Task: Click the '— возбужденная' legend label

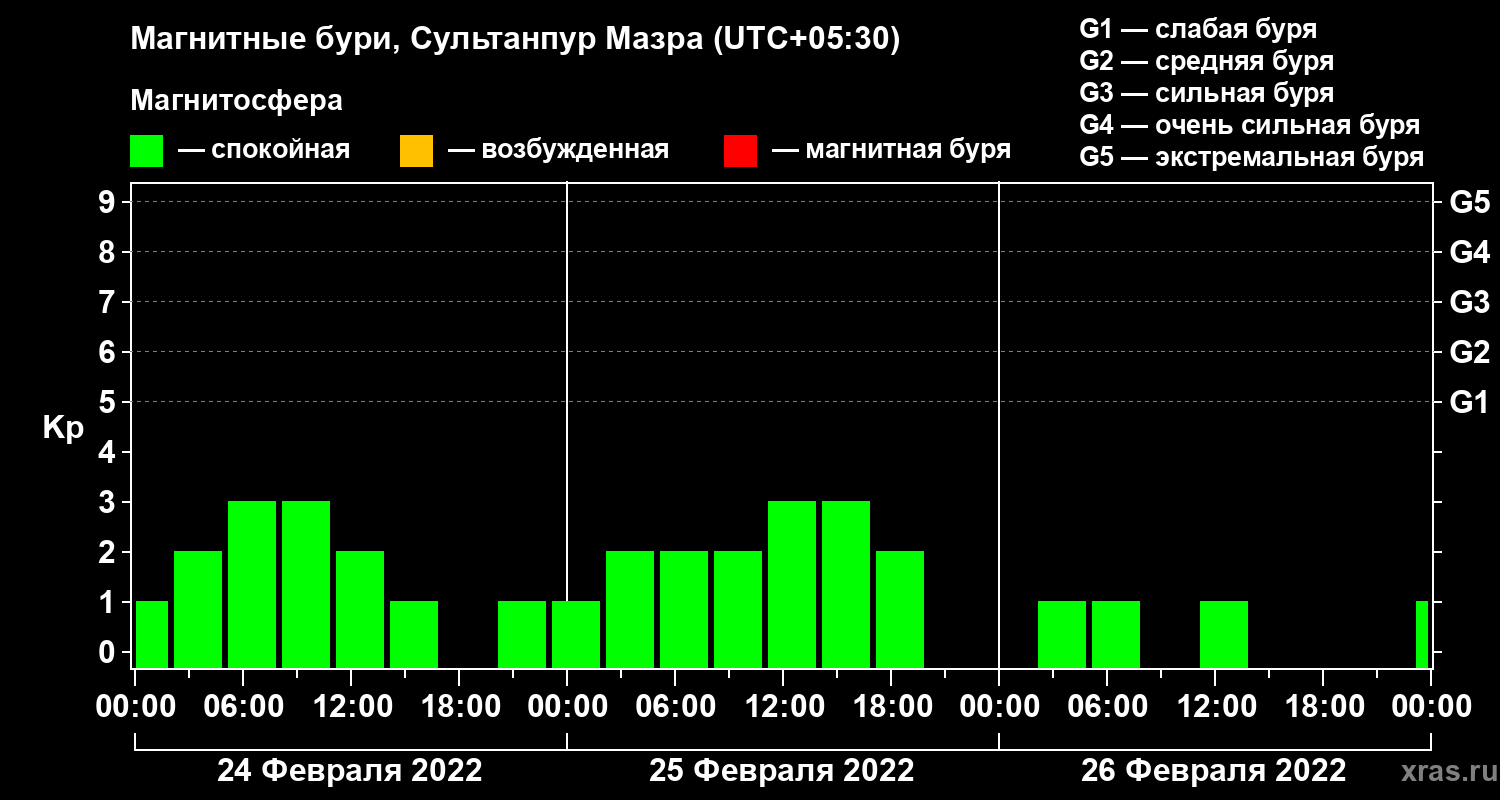Action: pos(558,151)
